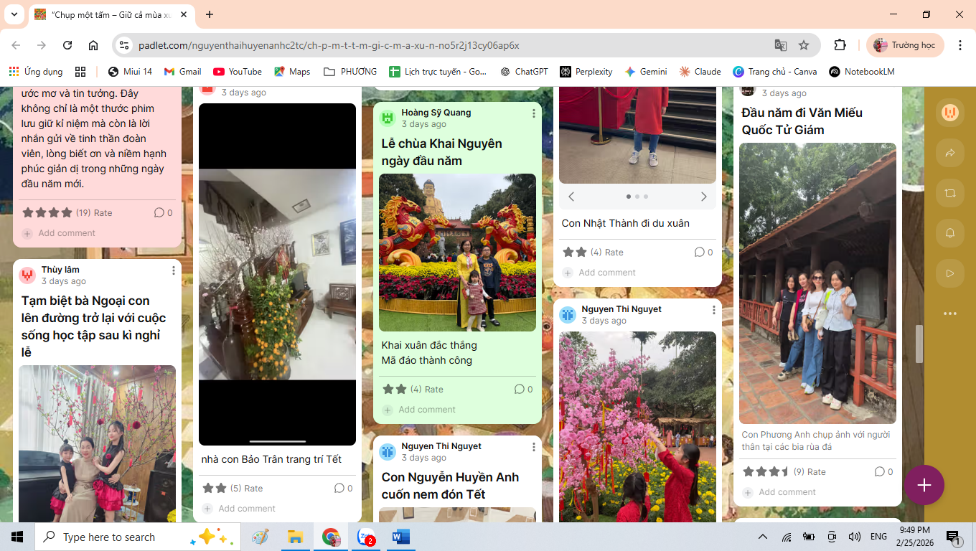Click the remake icon in Padlet sidebar
Image resolution: width=976 pixels, height=551 pixels.
click(949, 193)
